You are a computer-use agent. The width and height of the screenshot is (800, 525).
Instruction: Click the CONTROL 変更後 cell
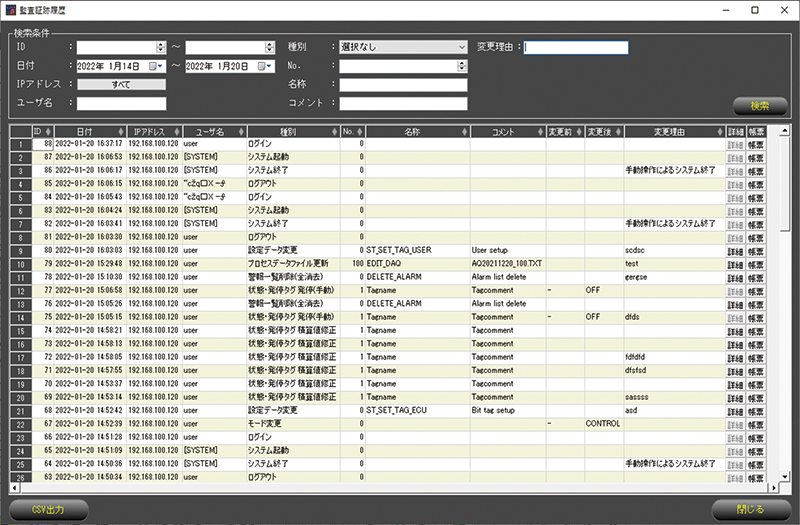604,424
